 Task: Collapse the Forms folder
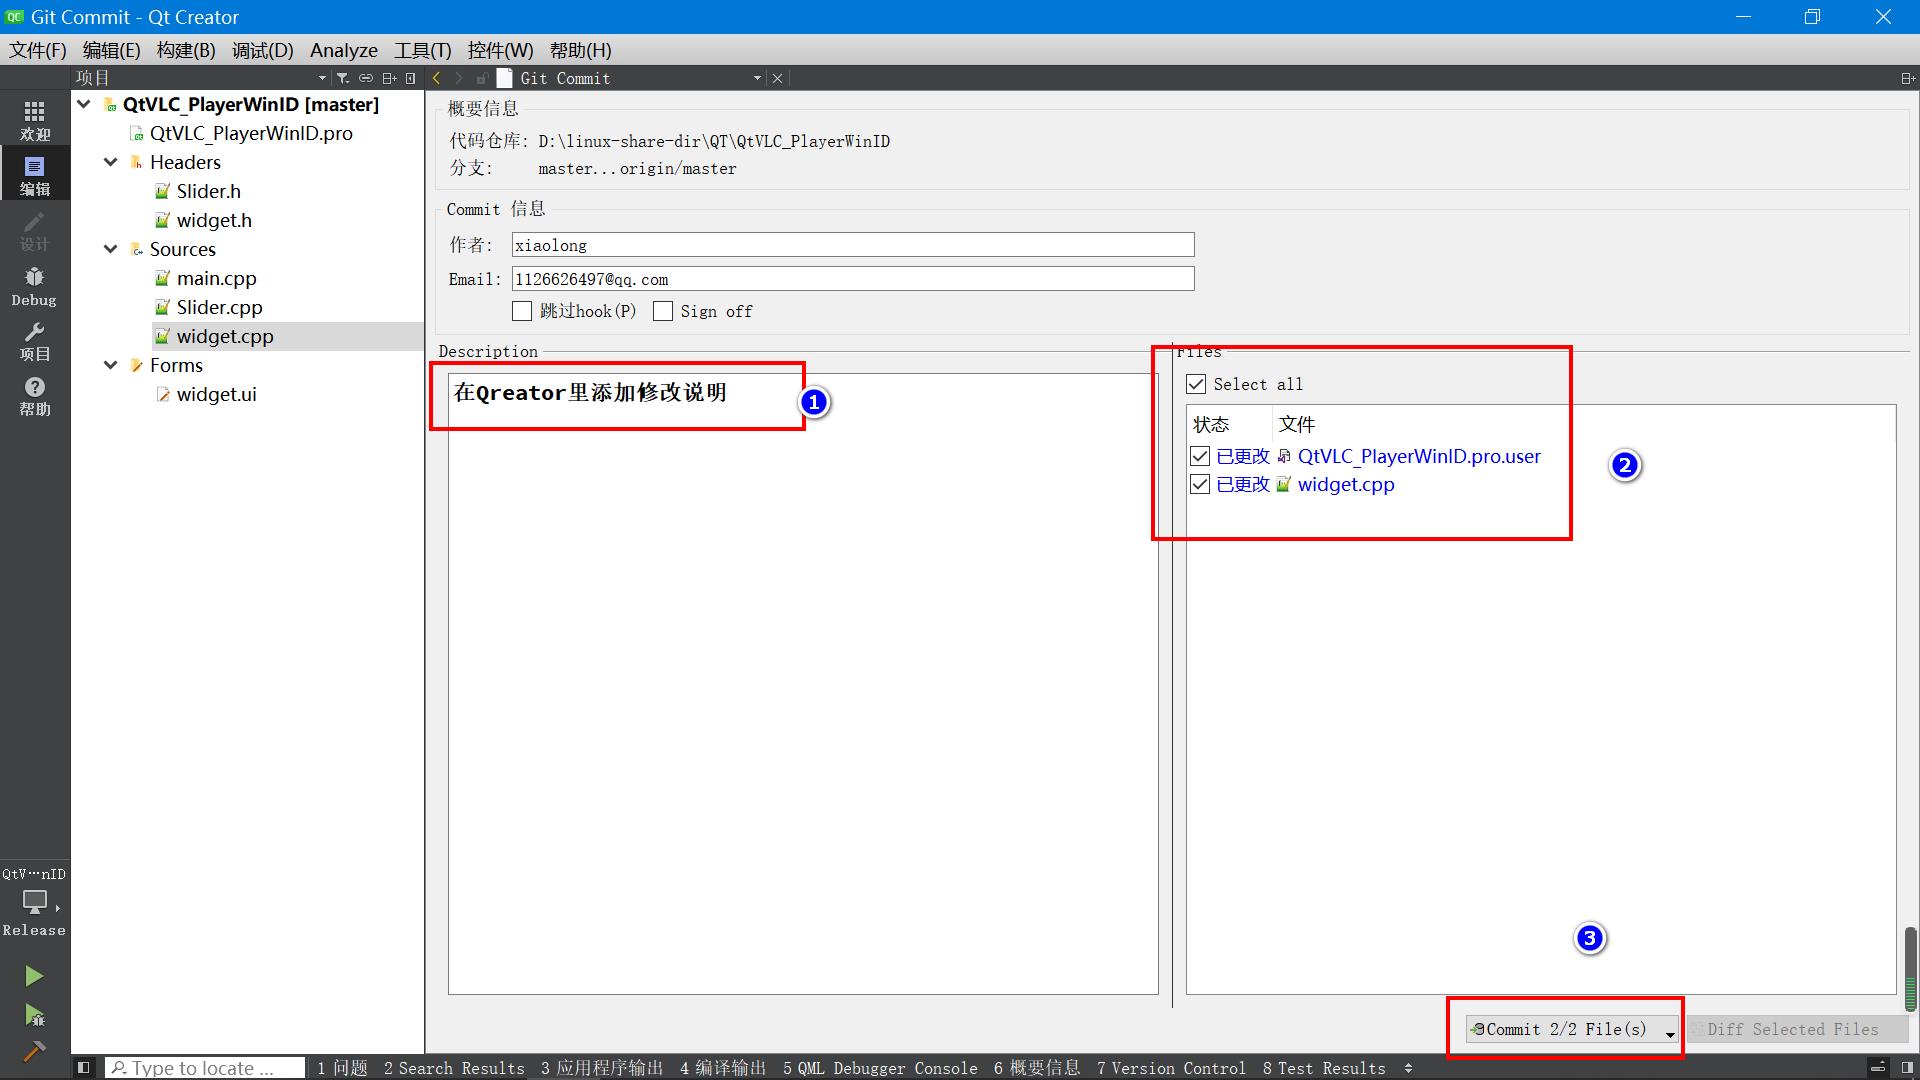click(111, 365)
